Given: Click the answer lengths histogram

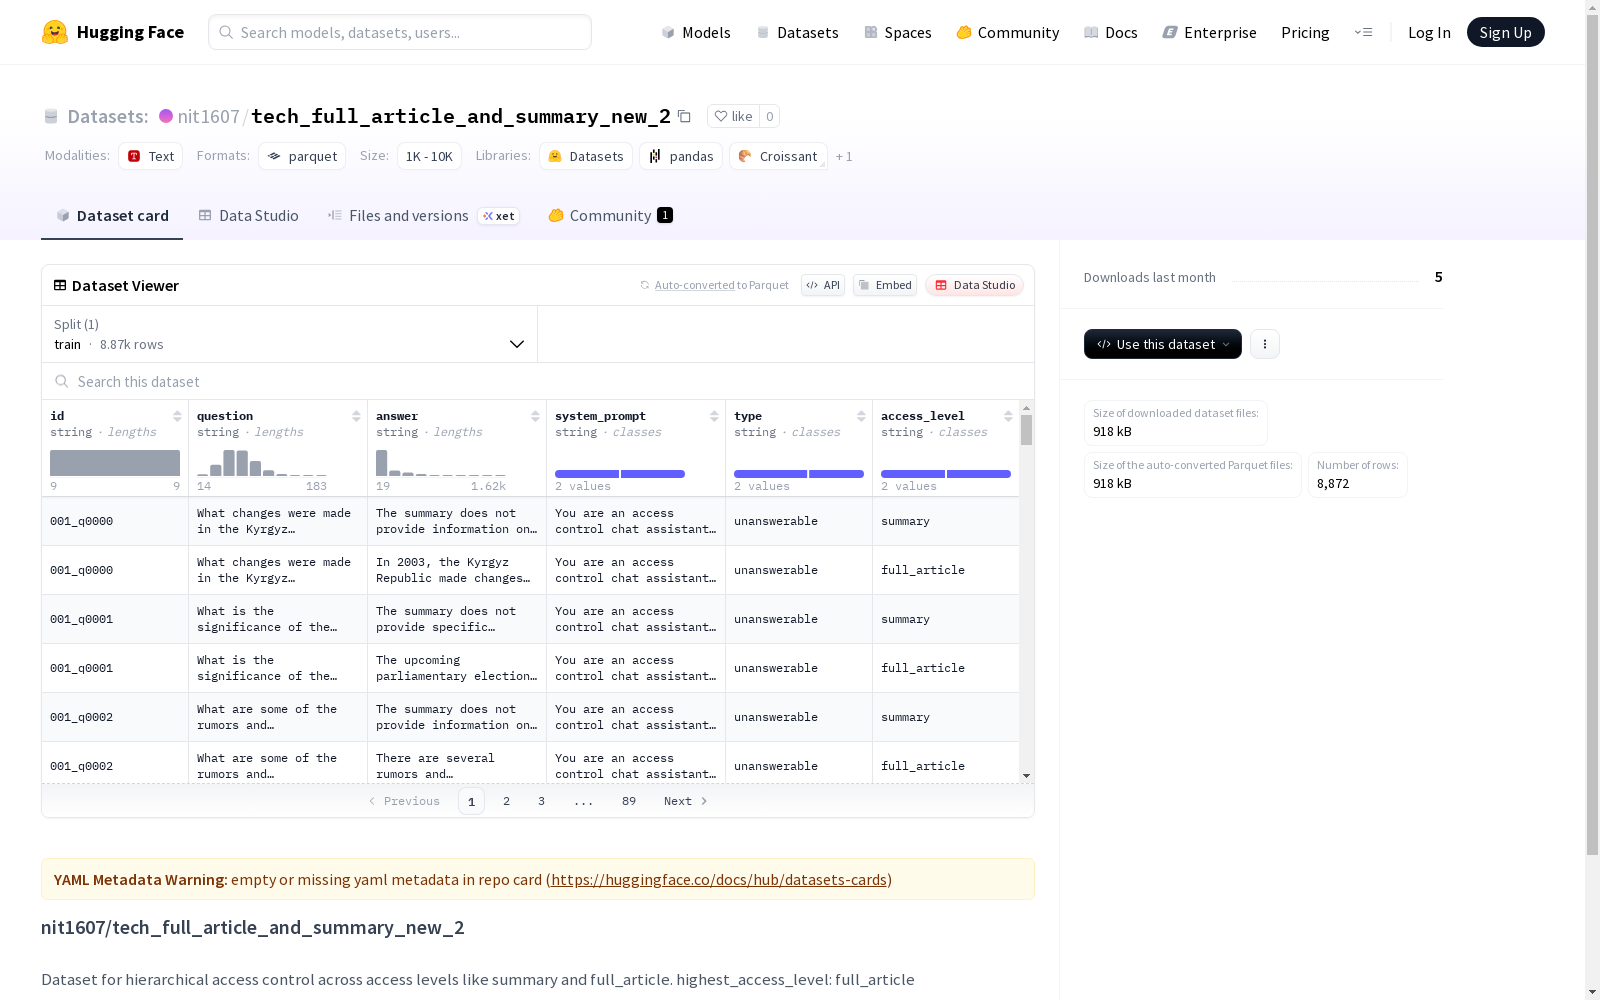Looking at the screenshot, I should [441, 463].
